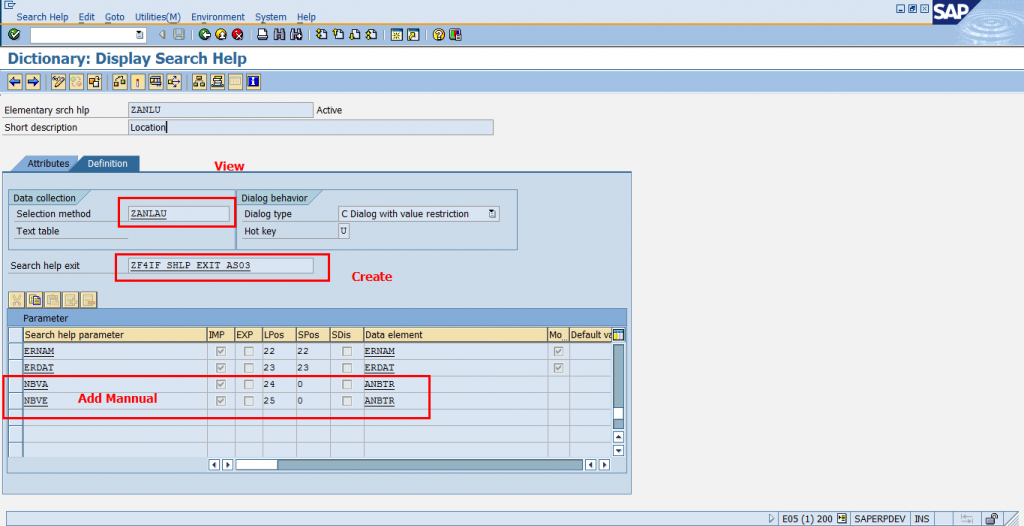The height and width of the screenshot is (526, 1024).
Task: Click the Print icon in standard toolbar
Action: pos(263,35)
